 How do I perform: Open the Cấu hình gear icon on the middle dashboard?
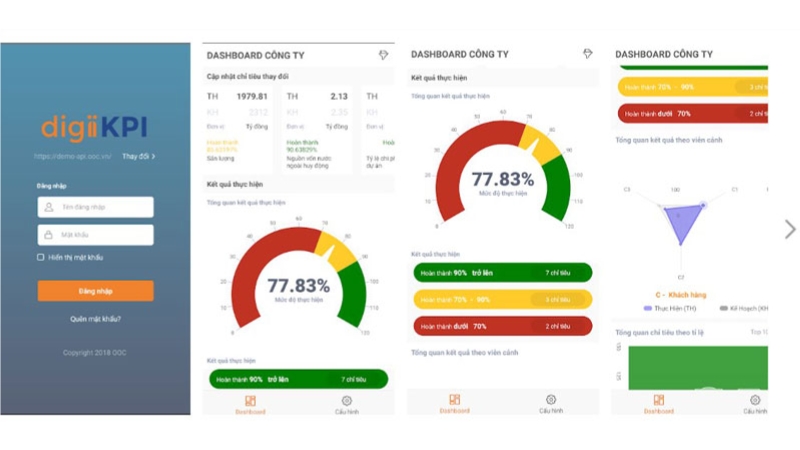[551, 400]
